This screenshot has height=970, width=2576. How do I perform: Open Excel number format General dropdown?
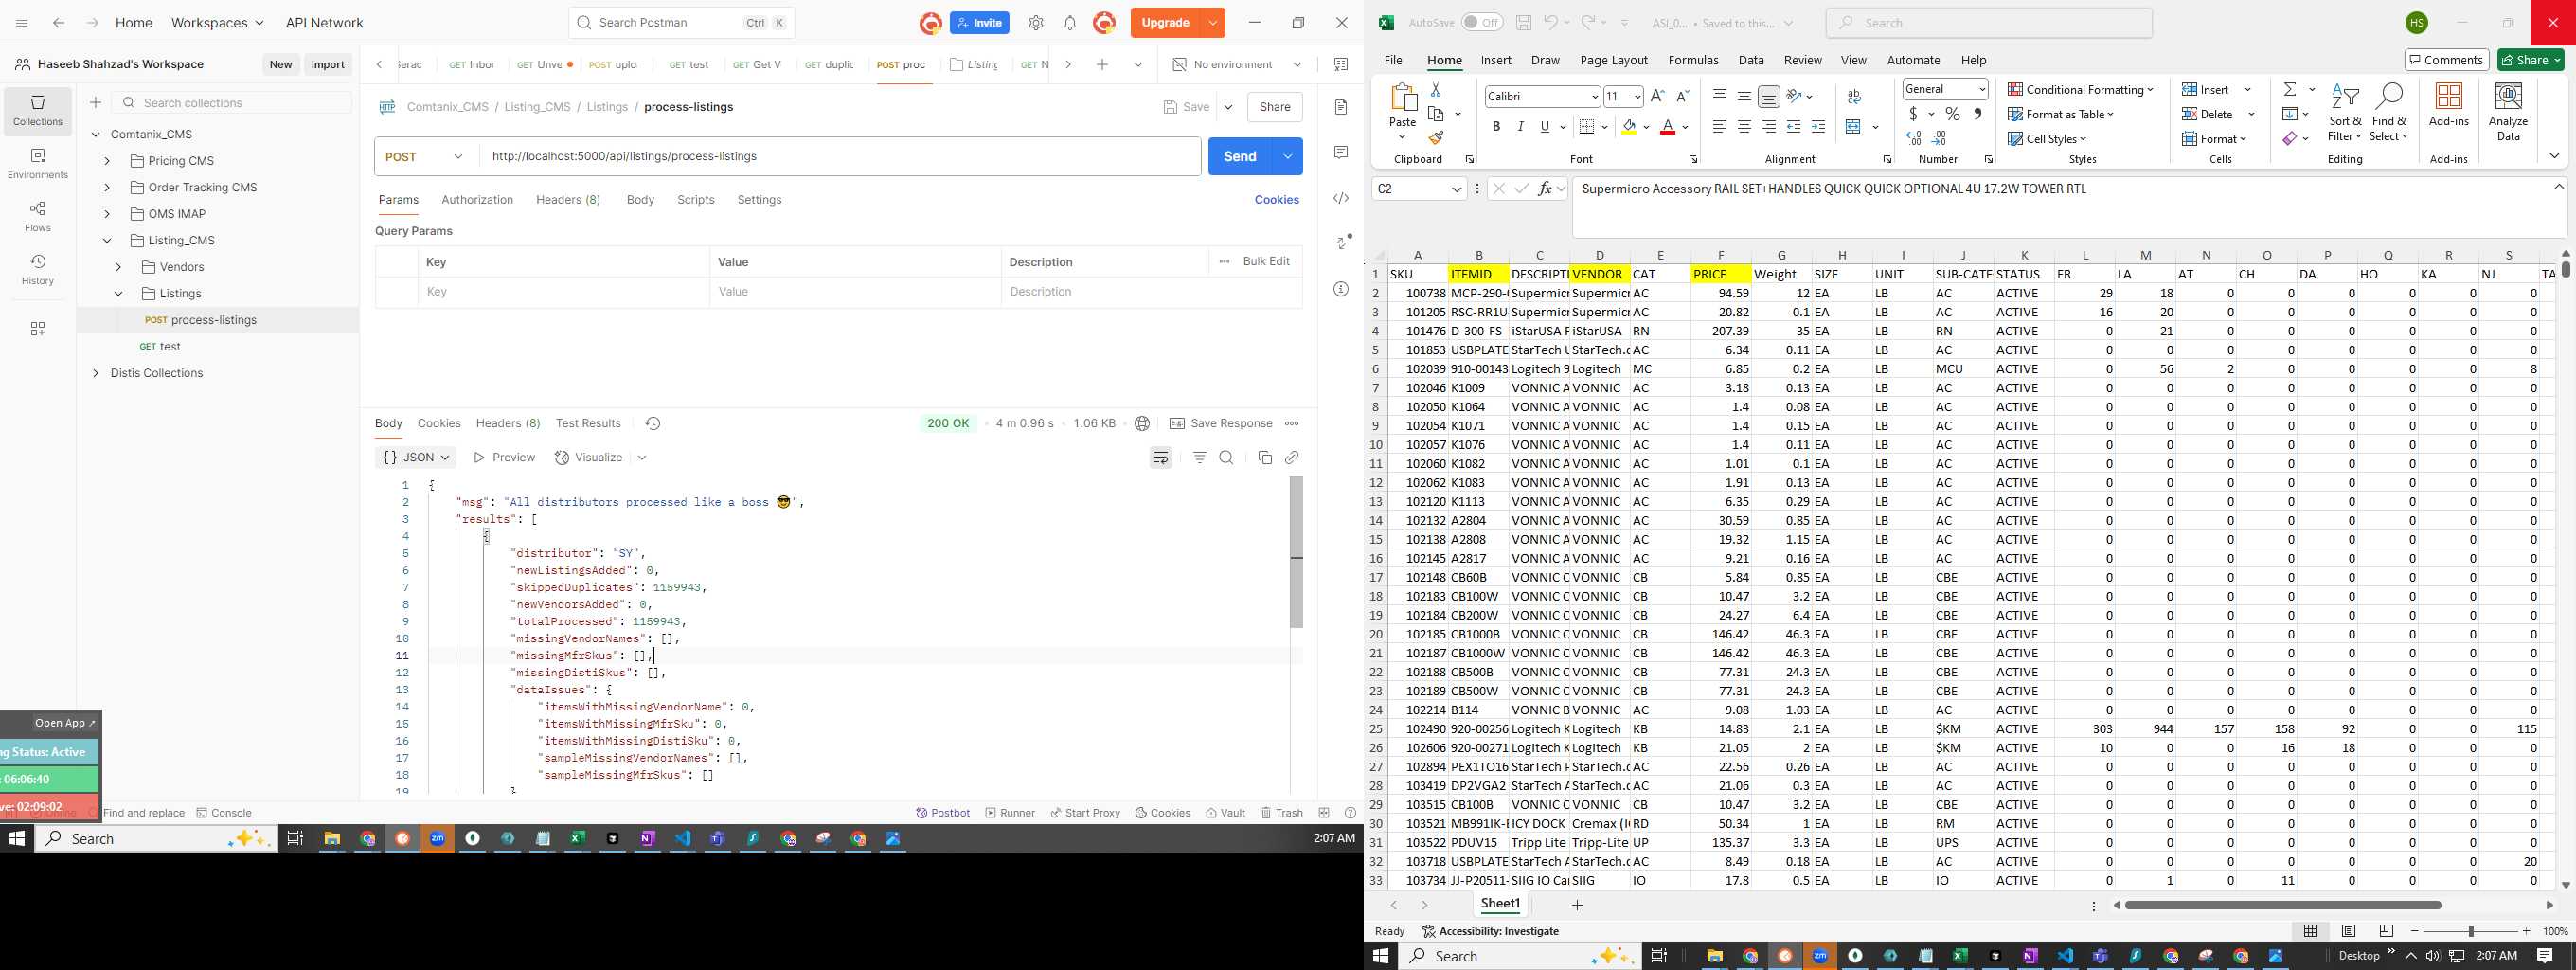(x=1981, y=89)
